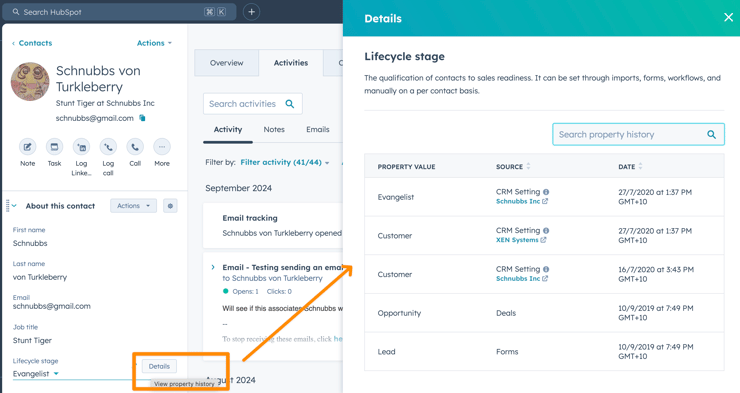Click the search magnifier in Search activities
740x393 pixels.
pos(290,104)
